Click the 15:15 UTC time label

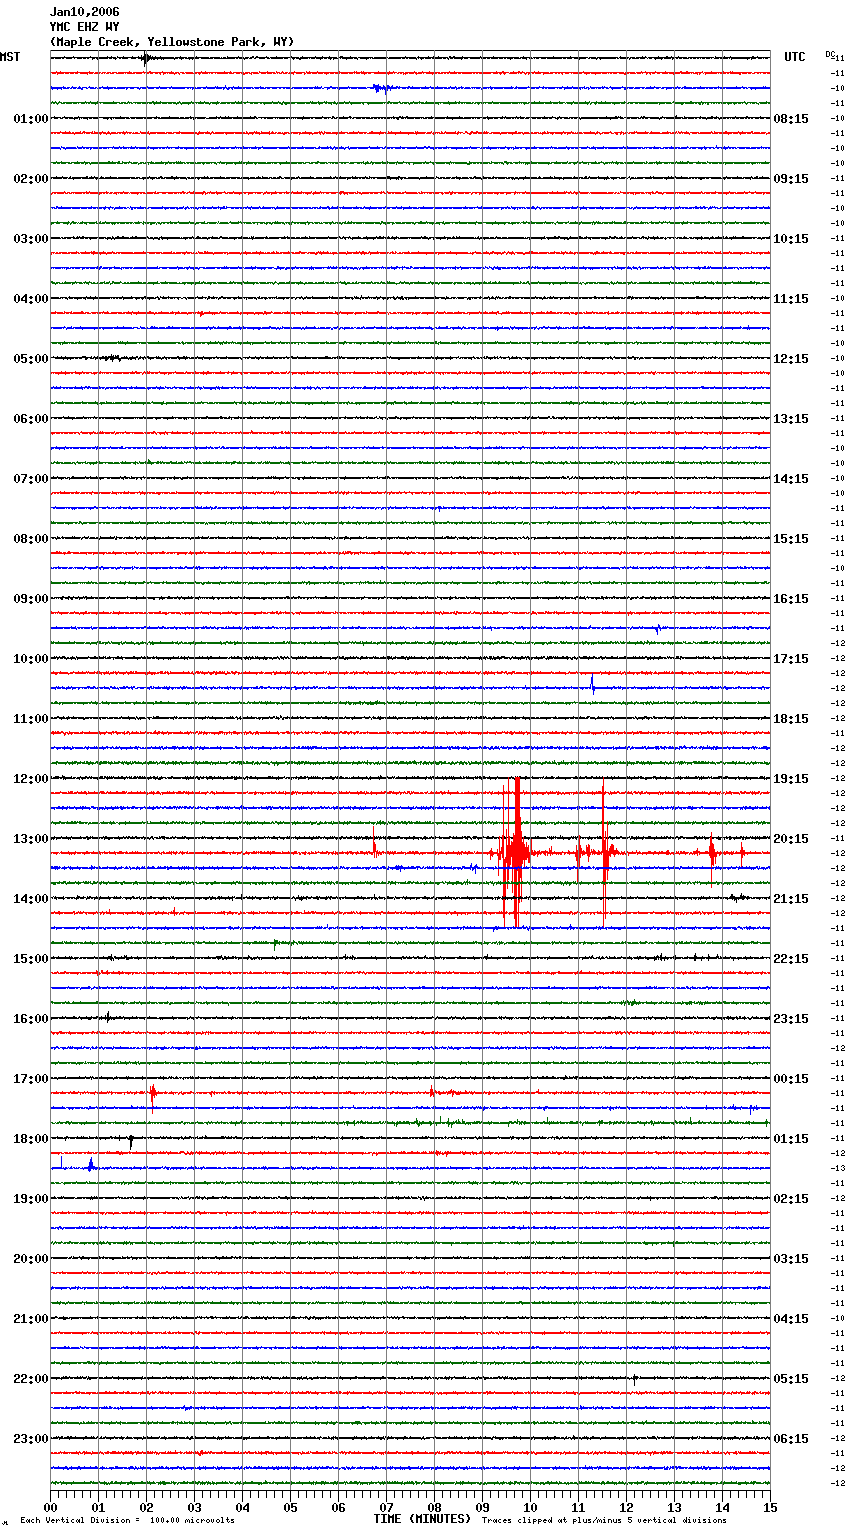791,539
